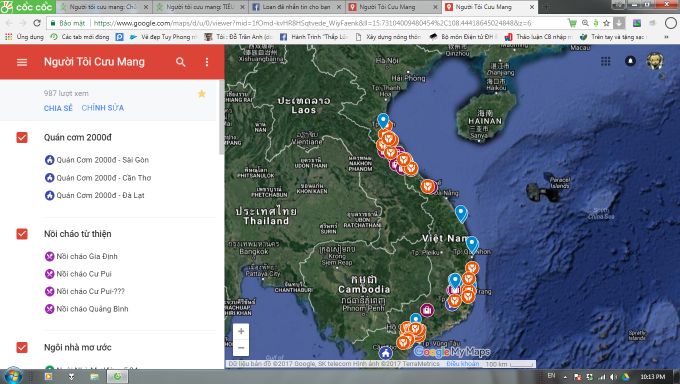Click the blue pin marker at top of coast
This screenshot has height=384, width=680.
383,121
